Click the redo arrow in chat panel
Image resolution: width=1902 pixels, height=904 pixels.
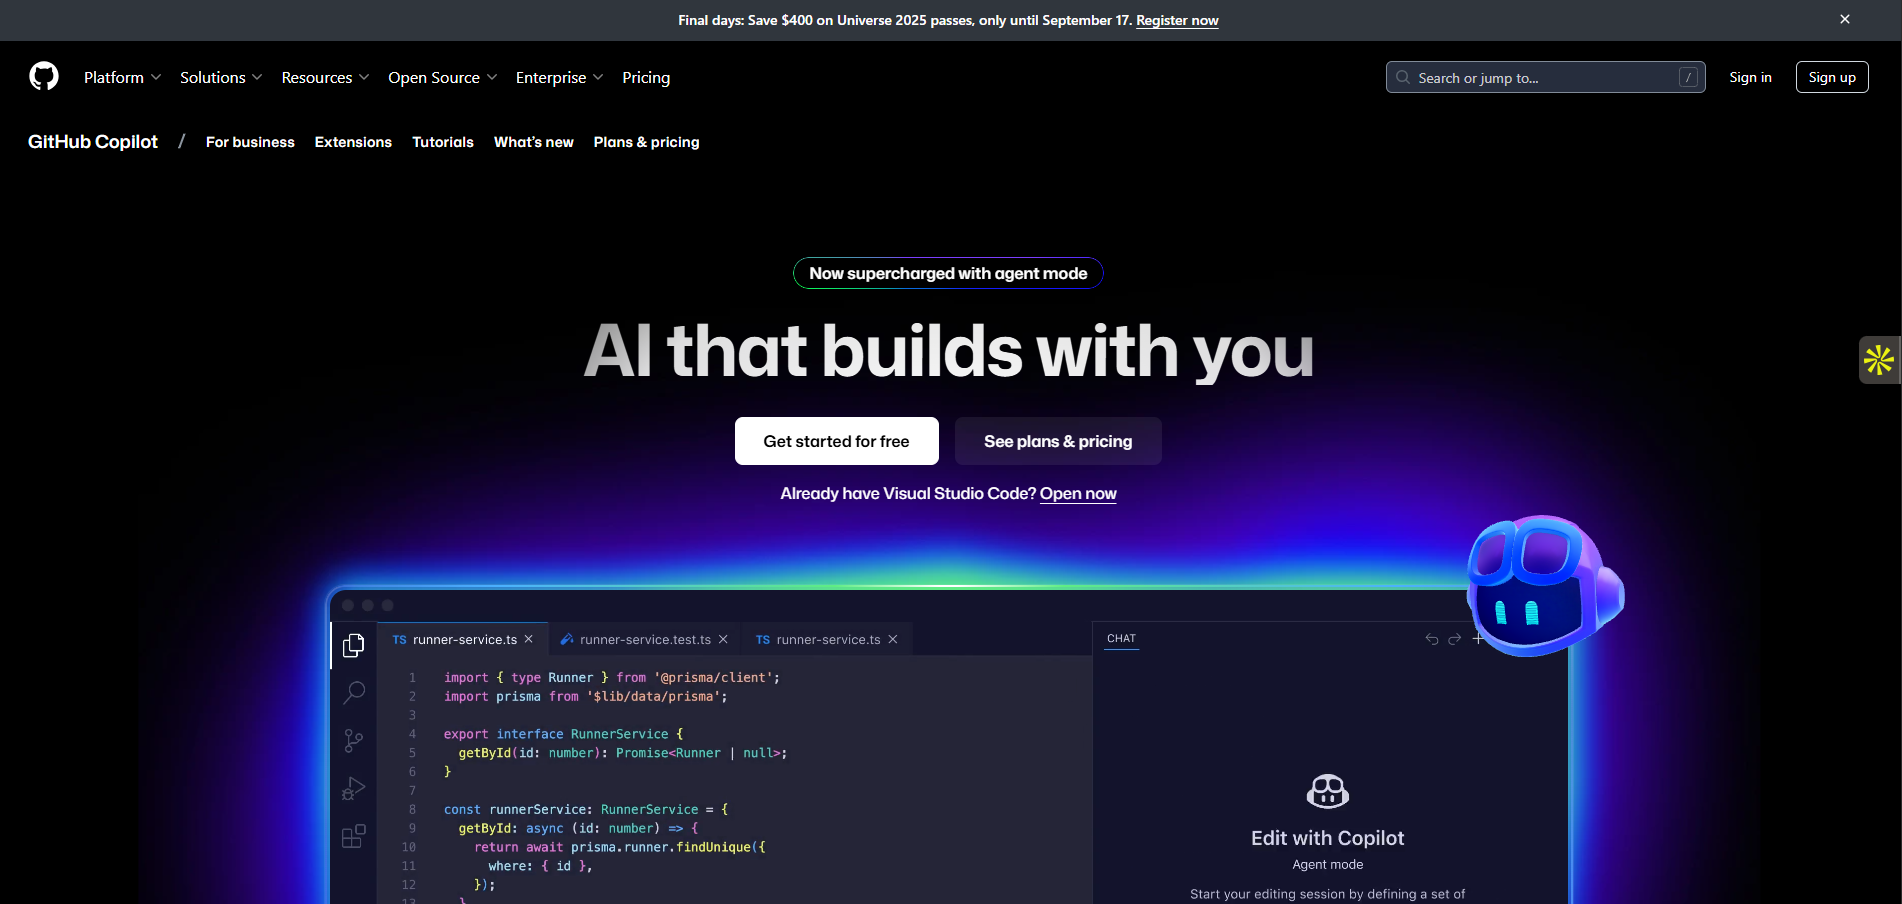(1455, 639)
